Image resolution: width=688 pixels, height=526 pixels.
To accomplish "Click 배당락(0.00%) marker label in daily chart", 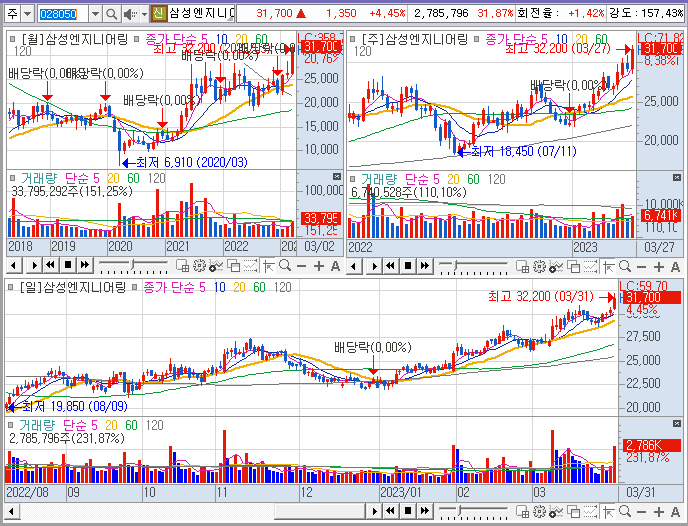I will (373, 347).
